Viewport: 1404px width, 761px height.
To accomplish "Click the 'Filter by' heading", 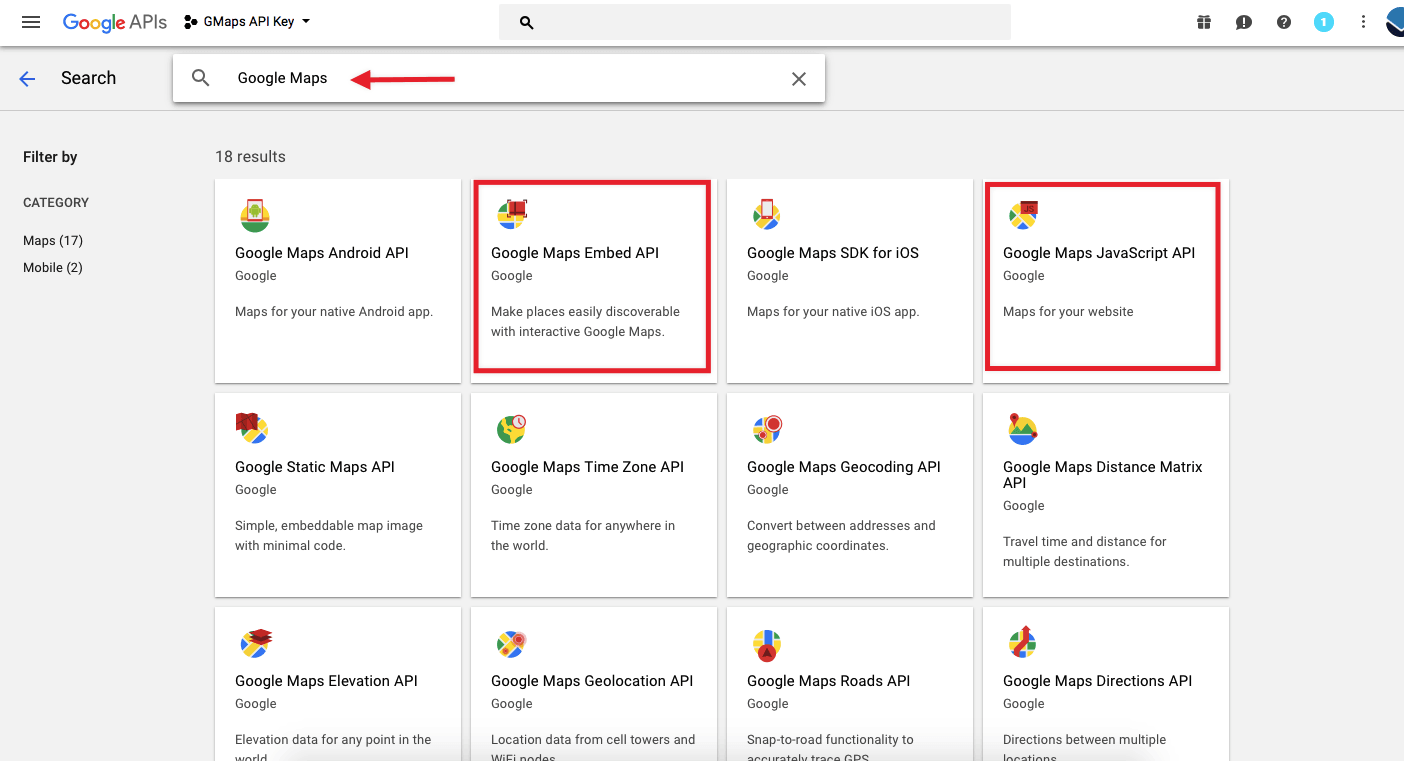I will click(x=50, y=157).
